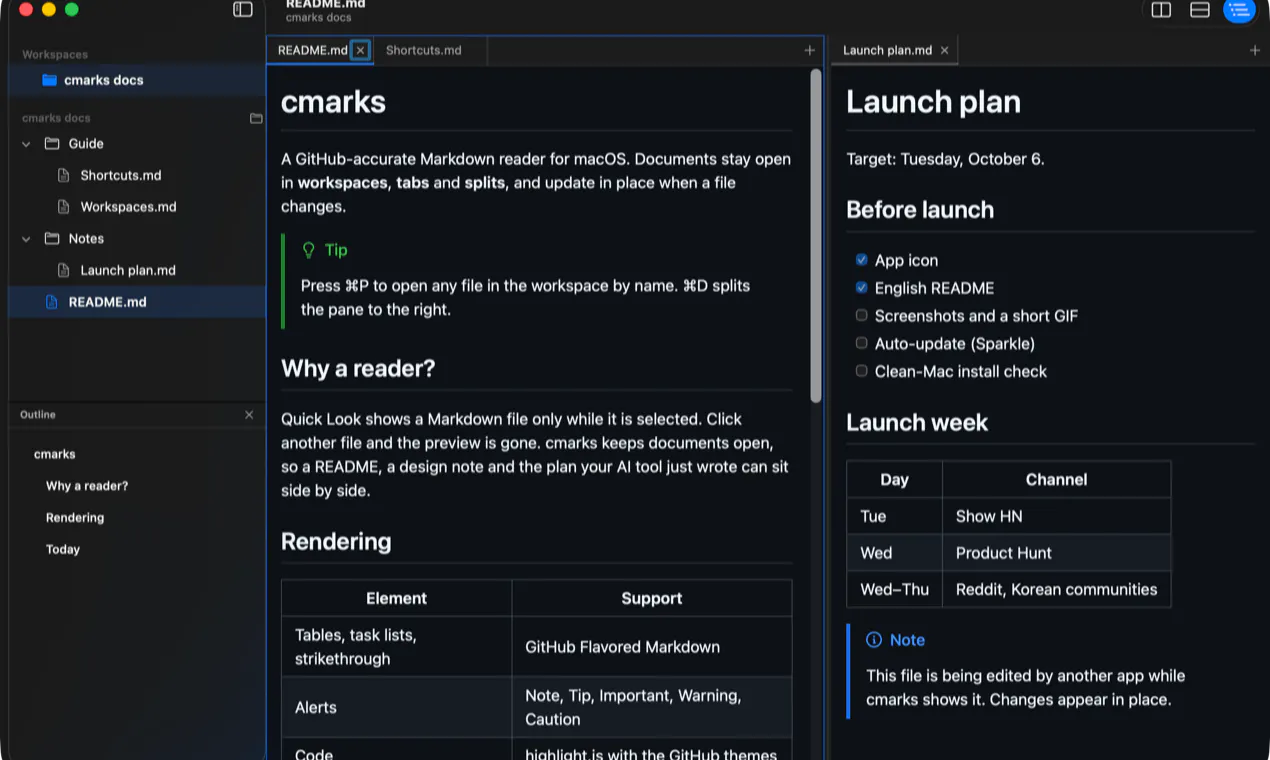Screen dimensions: 1270x760
Task: Close the README.md tab
Action: (x=361, y=50)
